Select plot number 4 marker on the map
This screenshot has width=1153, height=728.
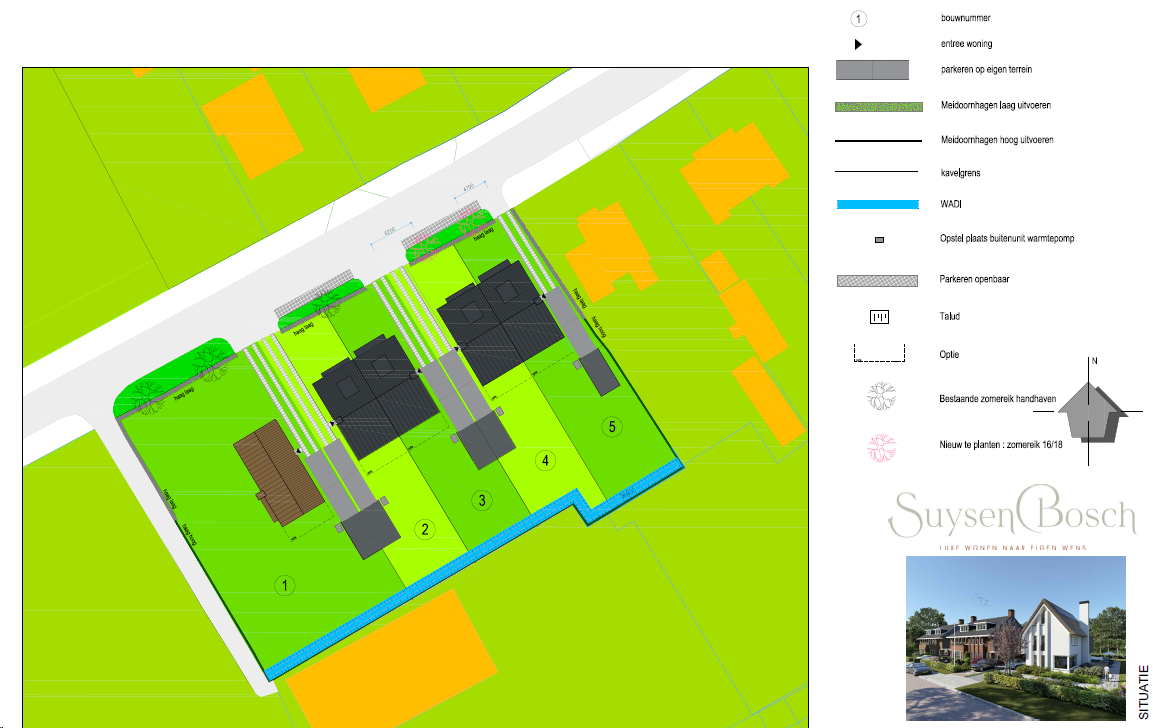coord(544,461)
